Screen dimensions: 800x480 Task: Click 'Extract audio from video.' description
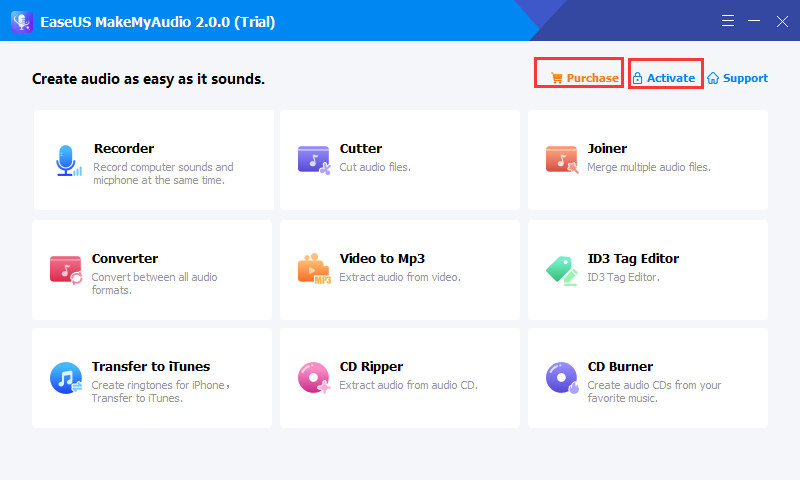400,277
